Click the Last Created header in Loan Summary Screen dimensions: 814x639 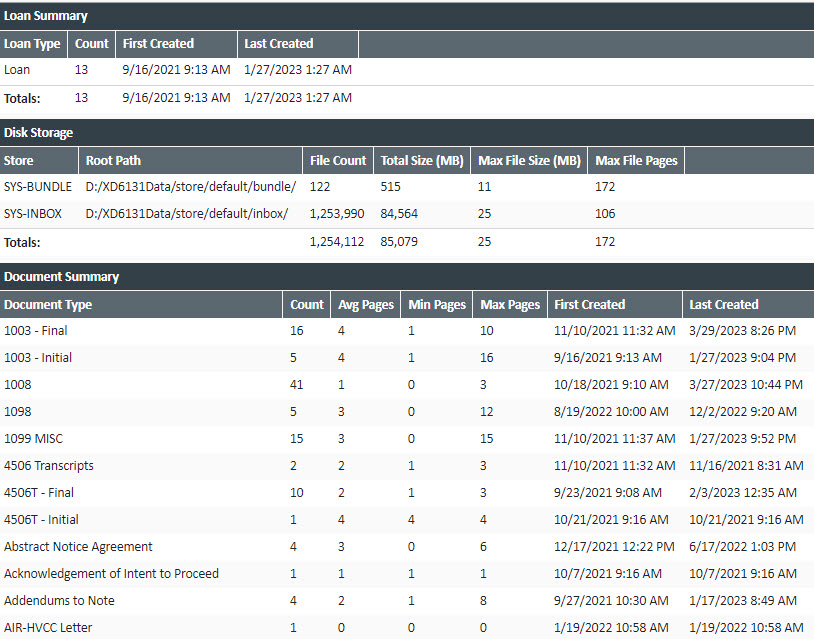click(277, 44)
